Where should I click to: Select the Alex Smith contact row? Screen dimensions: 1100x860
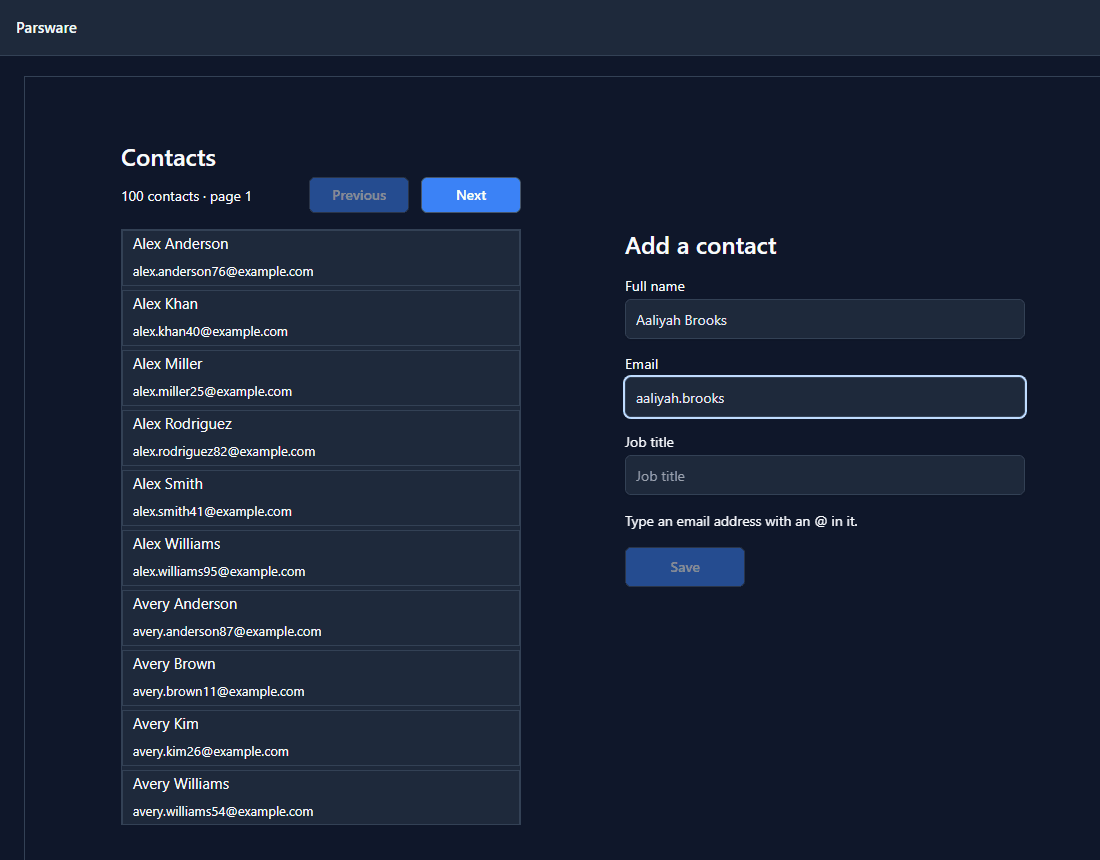[321, 497]
